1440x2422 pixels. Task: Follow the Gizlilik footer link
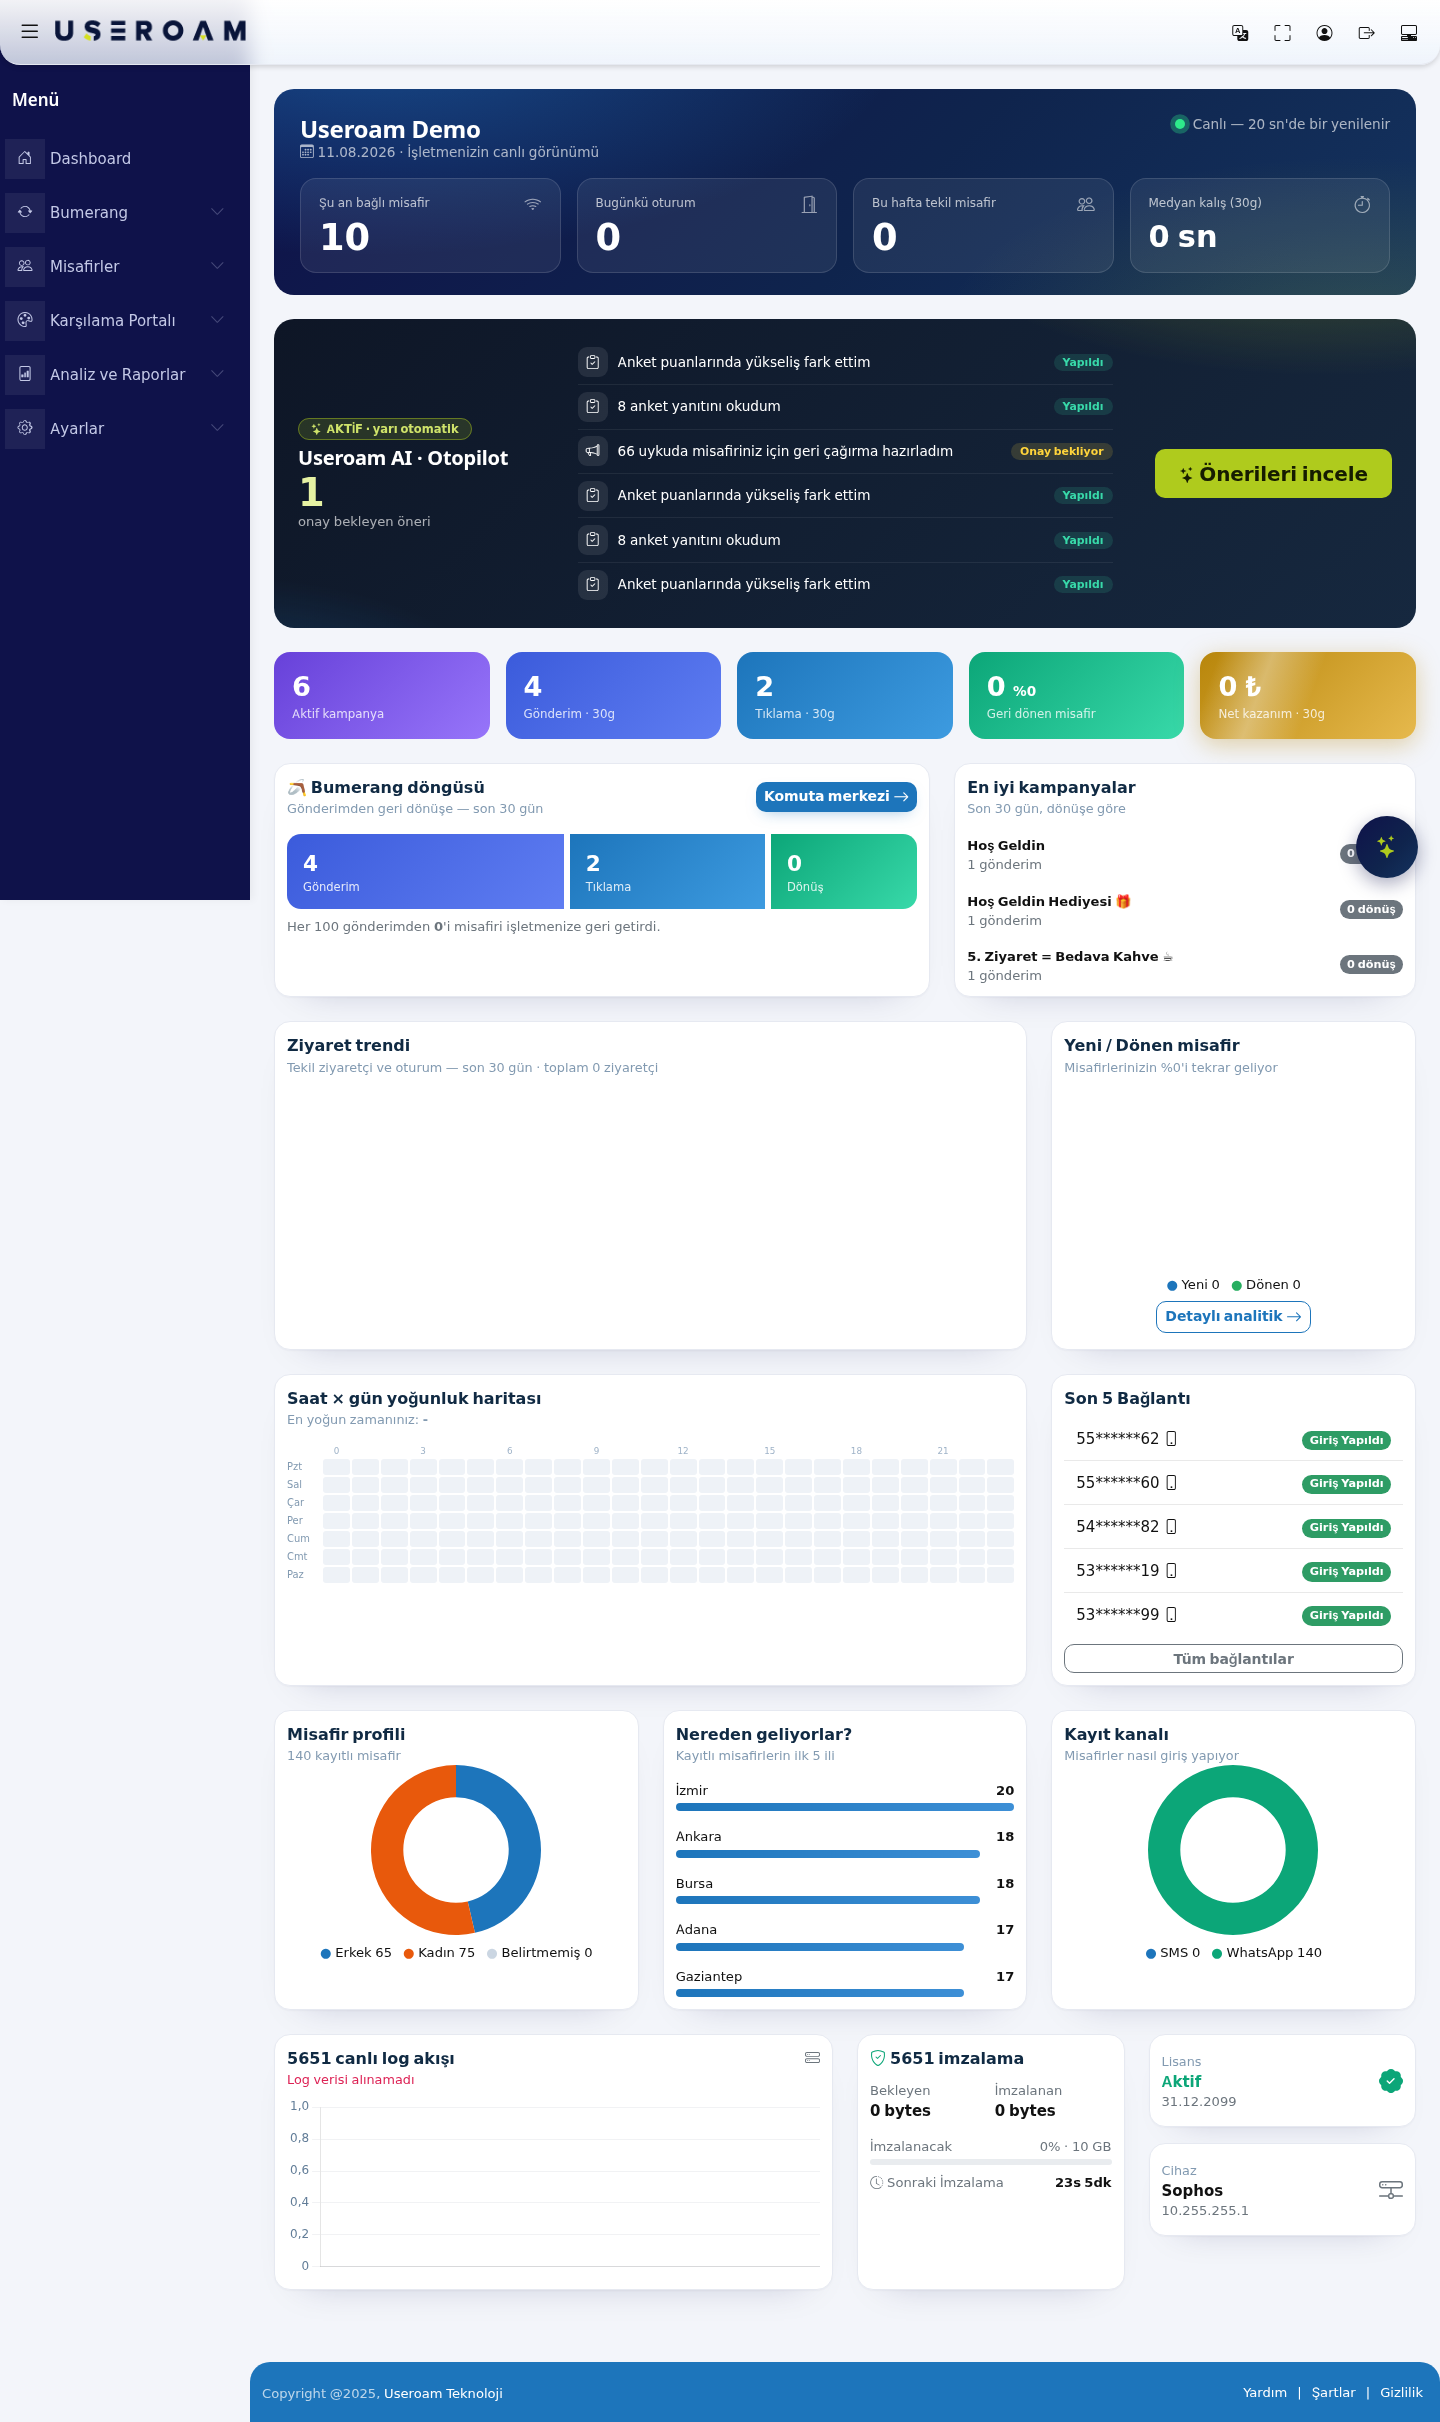click(x=1401, y=2393)
